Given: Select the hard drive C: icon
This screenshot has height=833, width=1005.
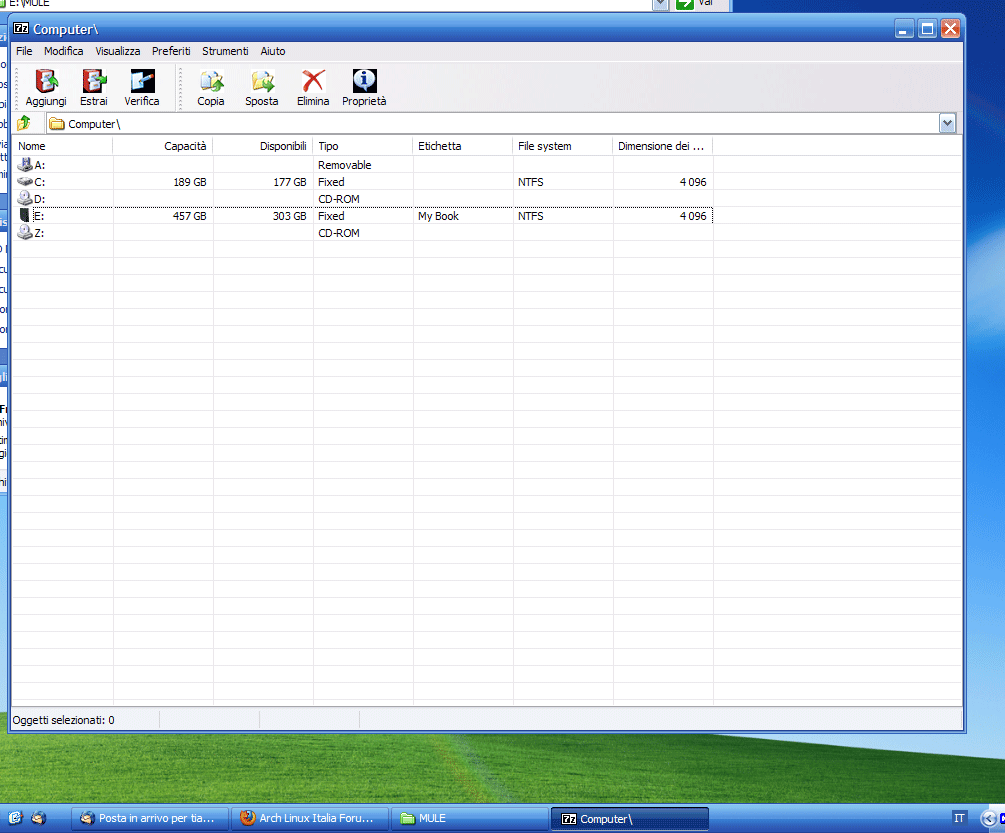Looking at the screenshot, I should [25, 182].
